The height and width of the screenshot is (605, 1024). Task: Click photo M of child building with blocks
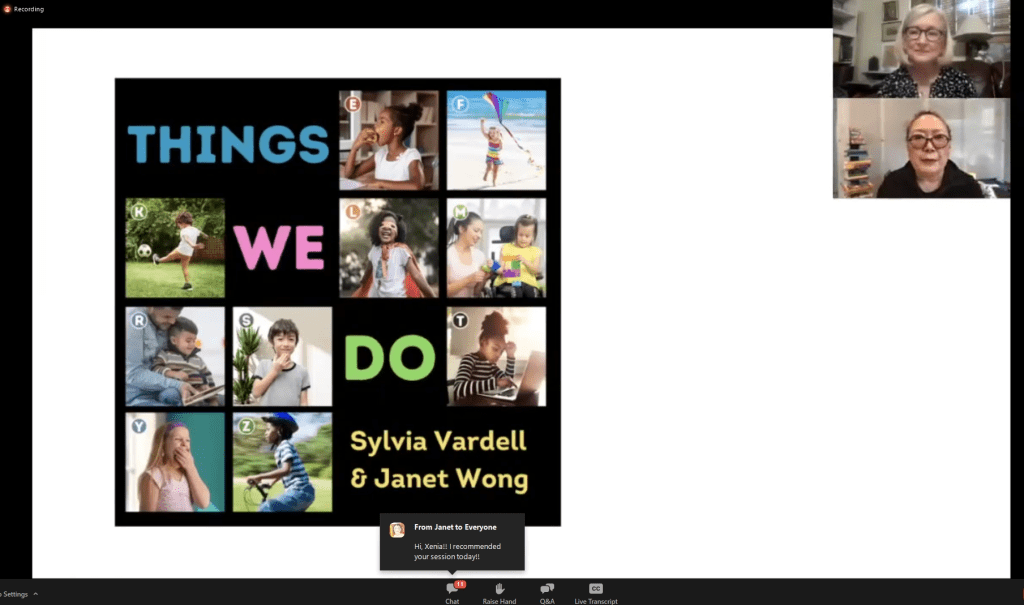(x=496, y=248)
